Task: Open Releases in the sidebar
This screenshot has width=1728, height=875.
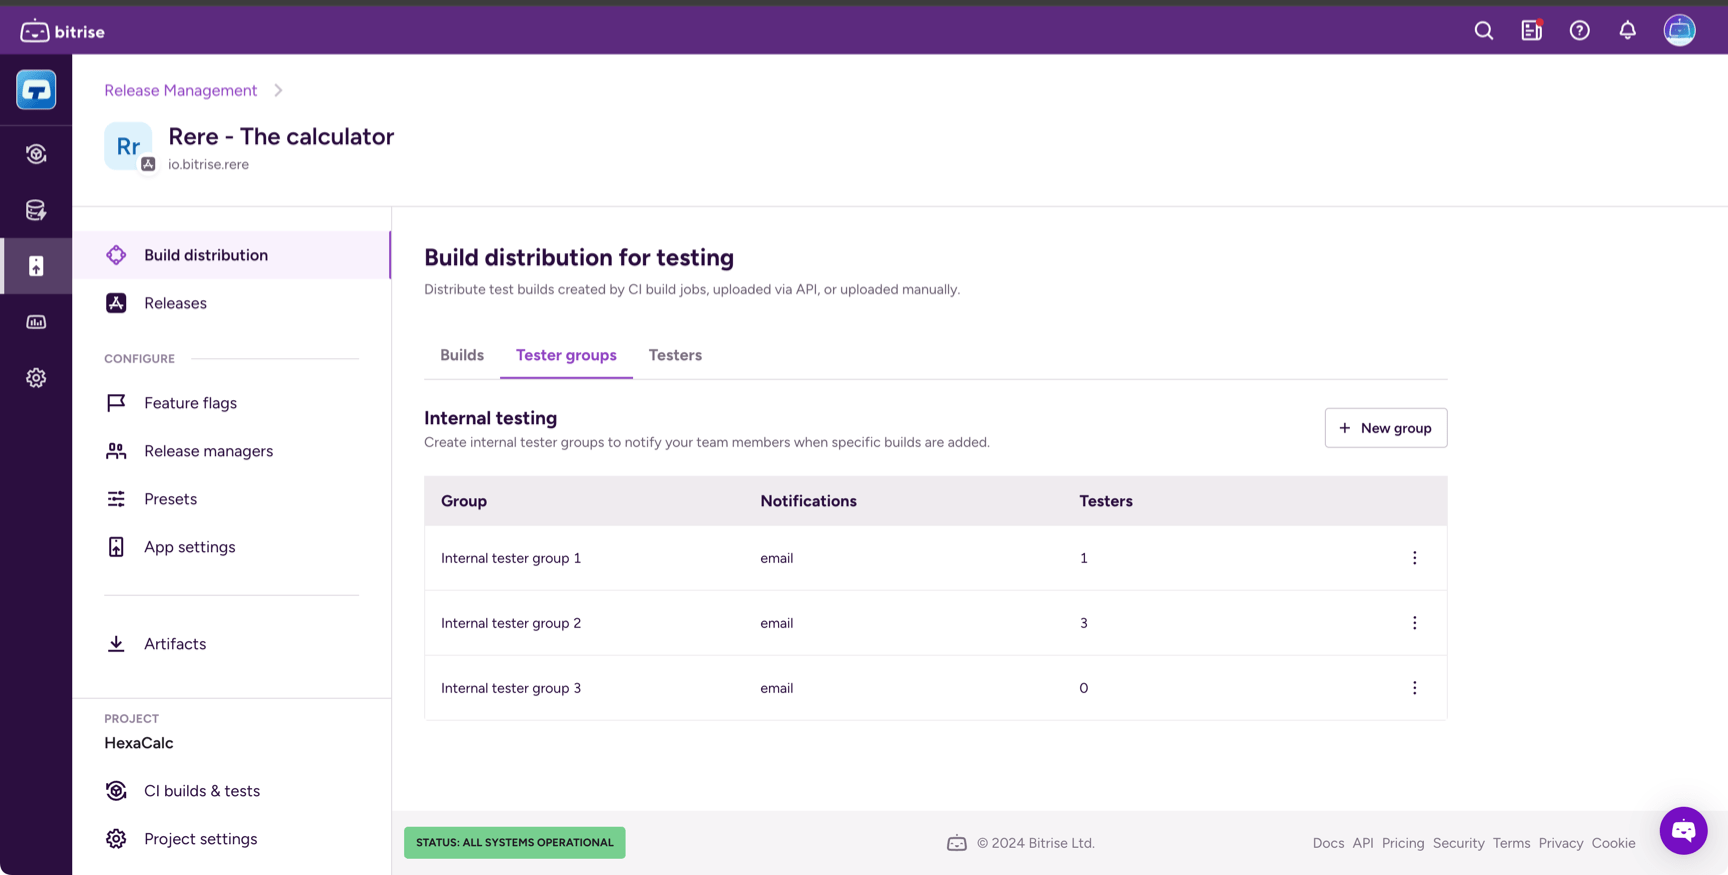Action: (175, 303)
